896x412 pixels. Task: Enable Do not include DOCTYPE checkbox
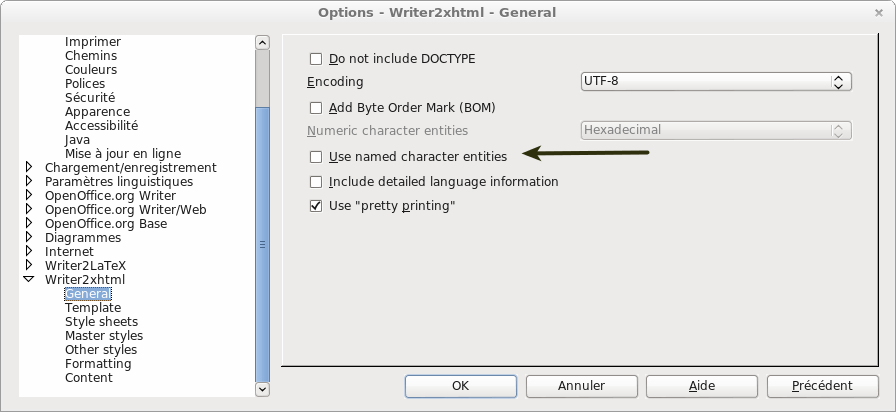316,59
